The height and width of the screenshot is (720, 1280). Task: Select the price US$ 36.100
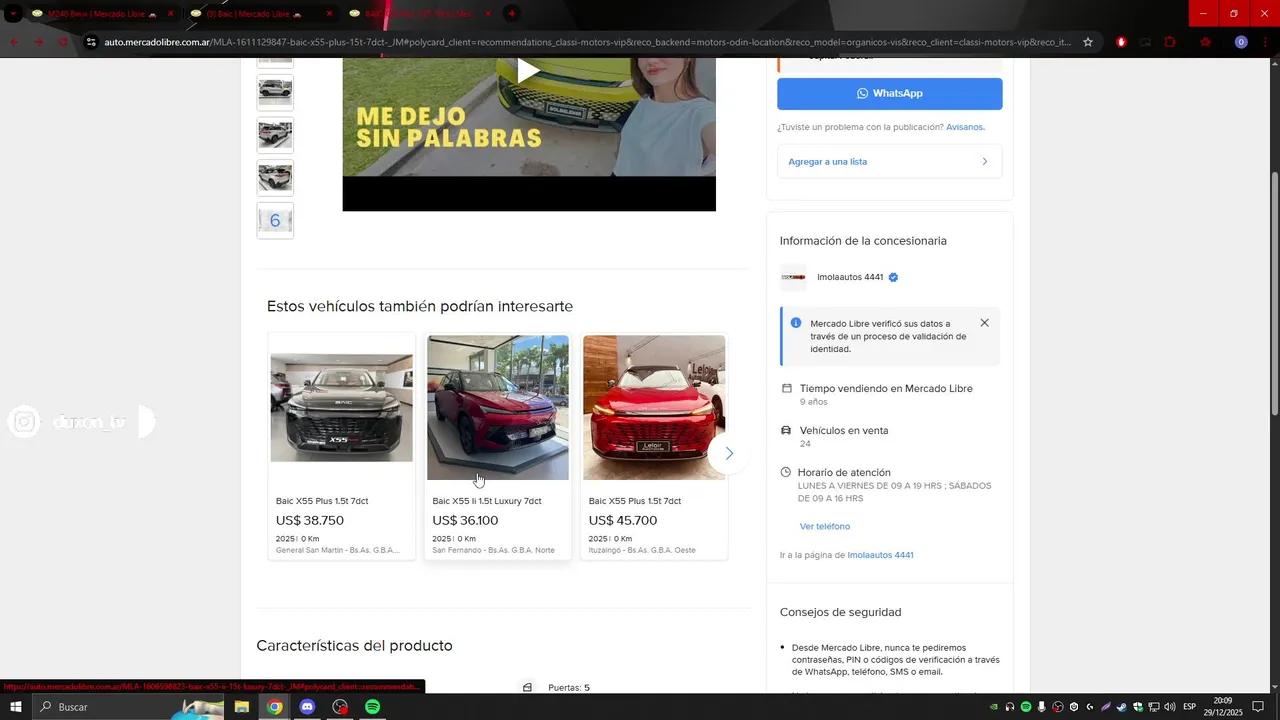(465, 520)
